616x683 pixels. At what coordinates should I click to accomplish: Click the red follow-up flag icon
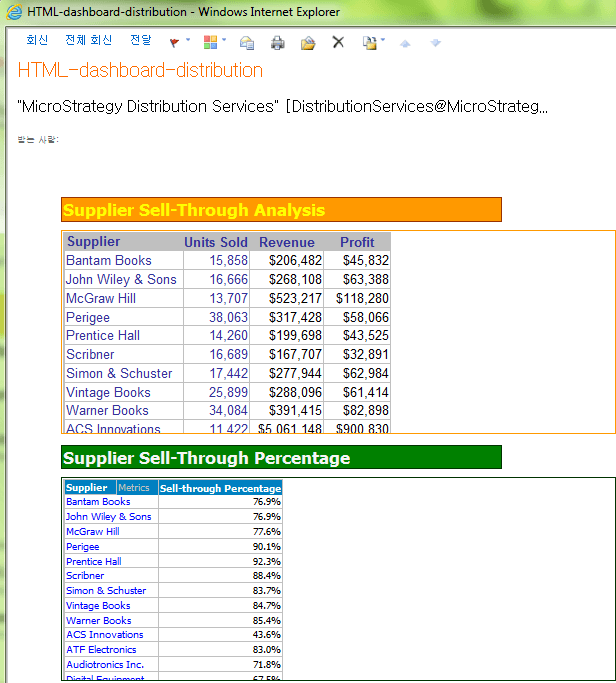coord(174,43)
